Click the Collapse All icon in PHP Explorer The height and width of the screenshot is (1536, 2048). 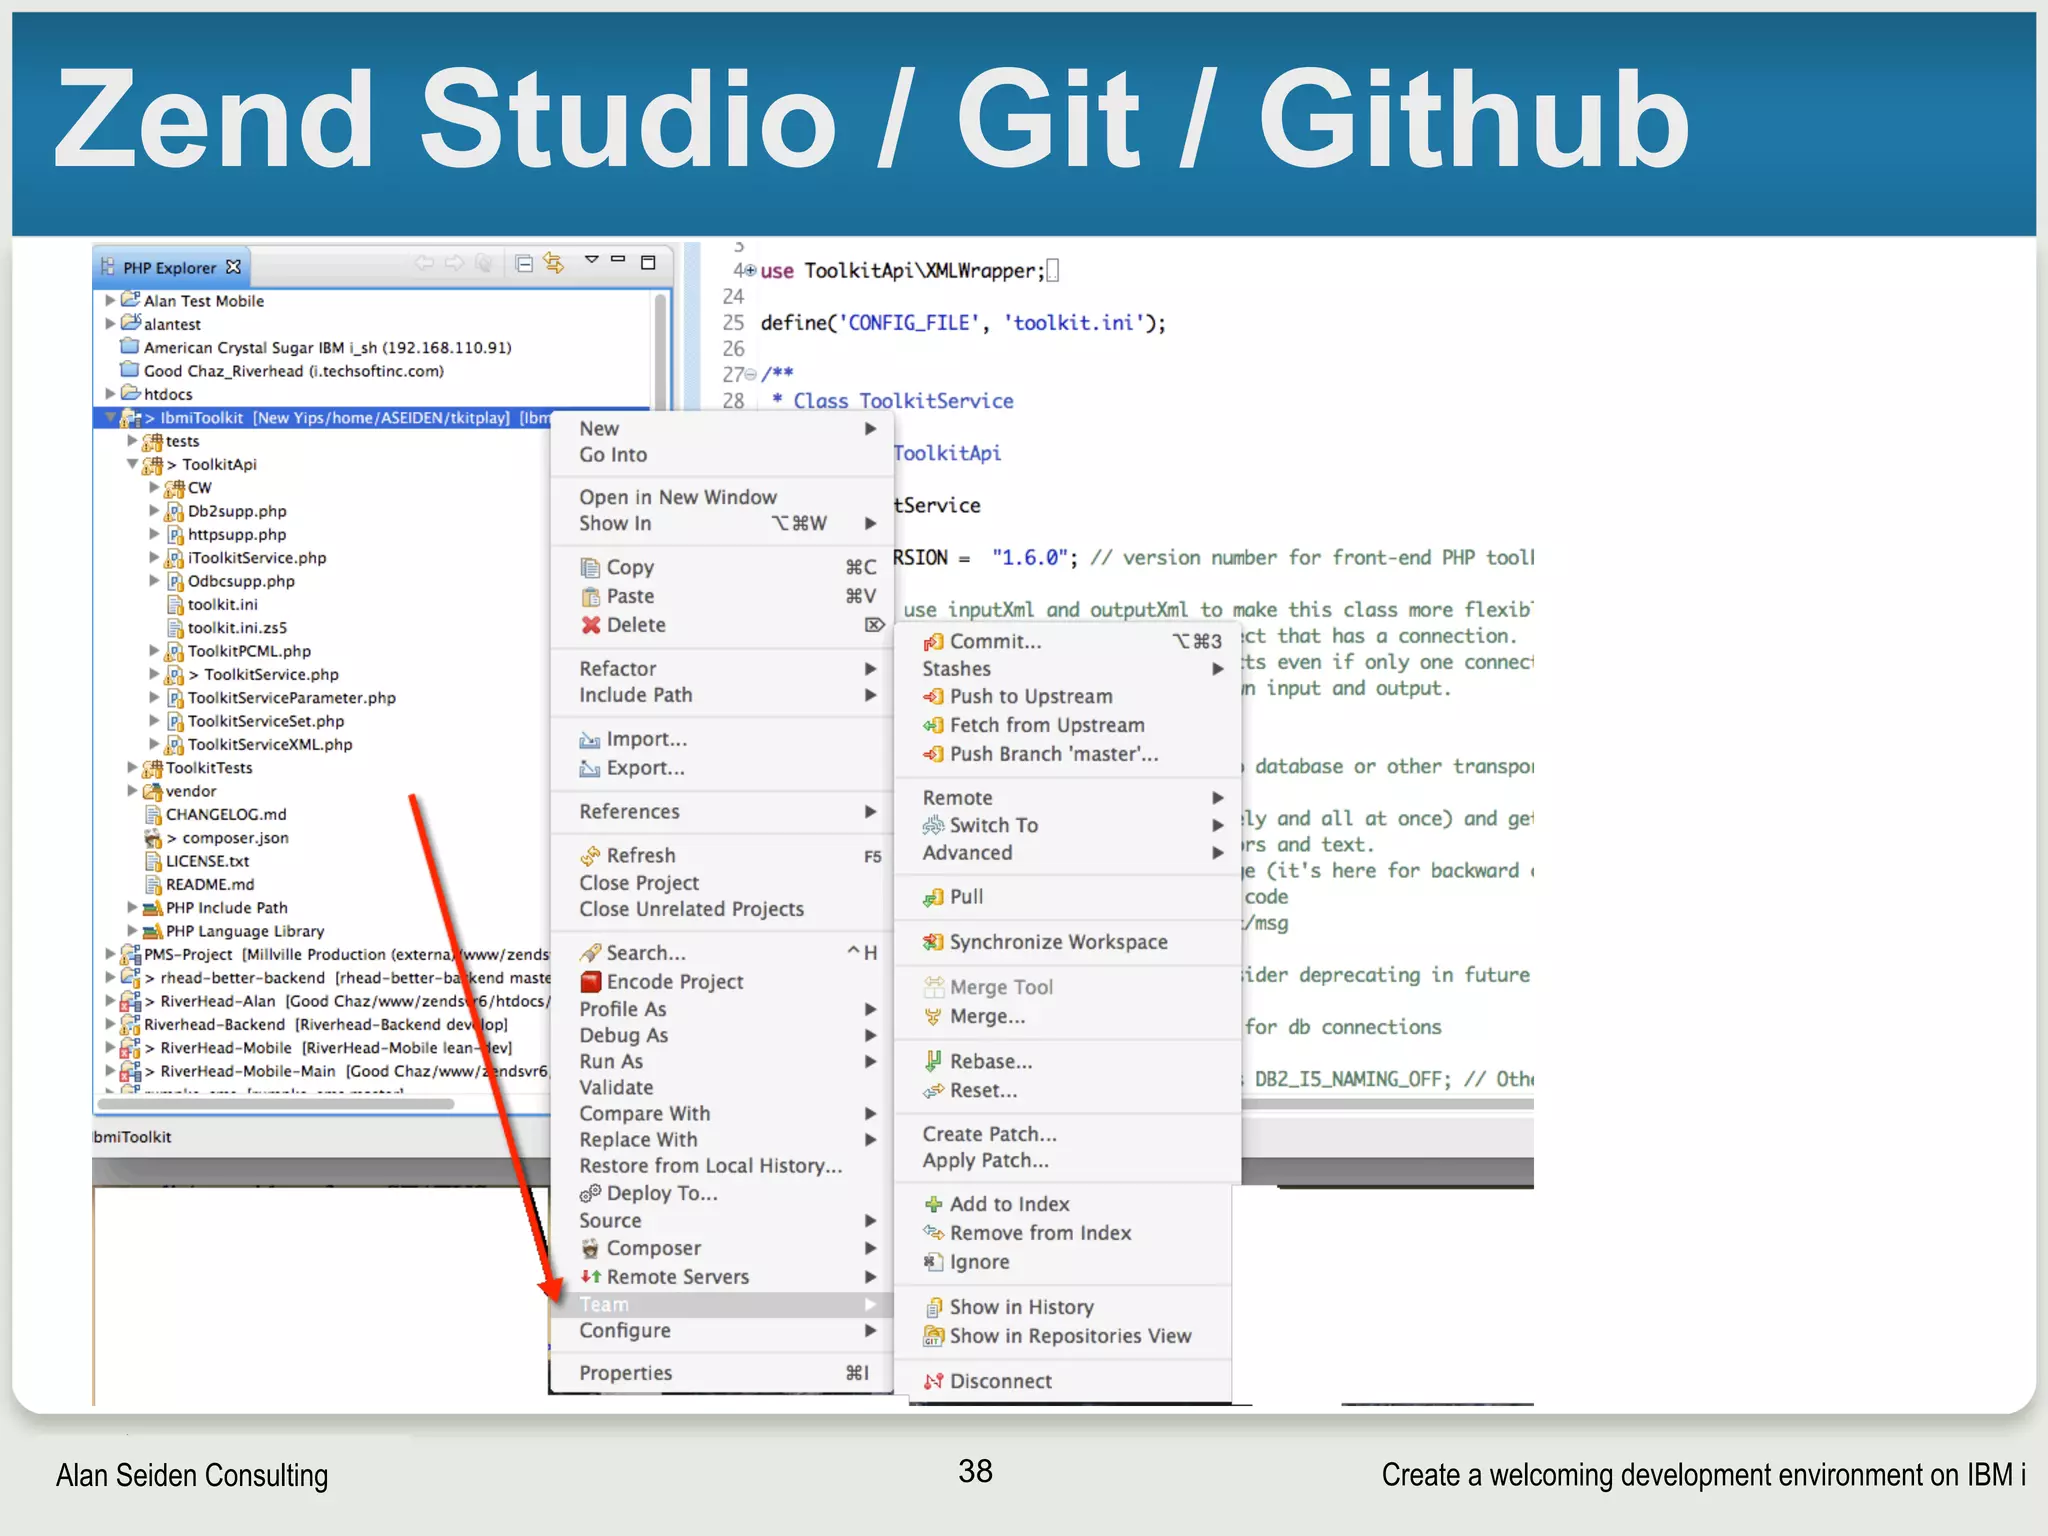point(523,263)
